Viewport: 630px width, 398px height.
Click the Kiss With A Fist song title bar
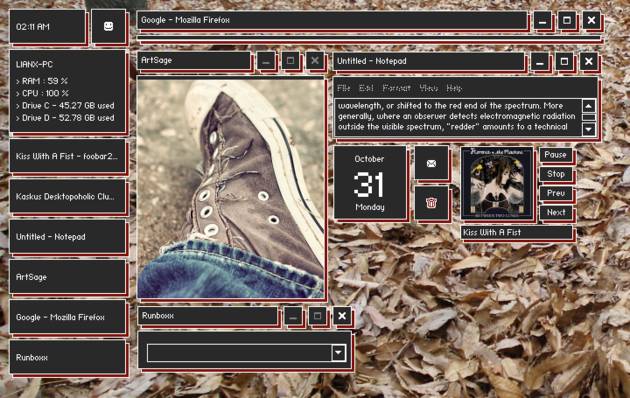pyautogui.click(x=516, y=233)
